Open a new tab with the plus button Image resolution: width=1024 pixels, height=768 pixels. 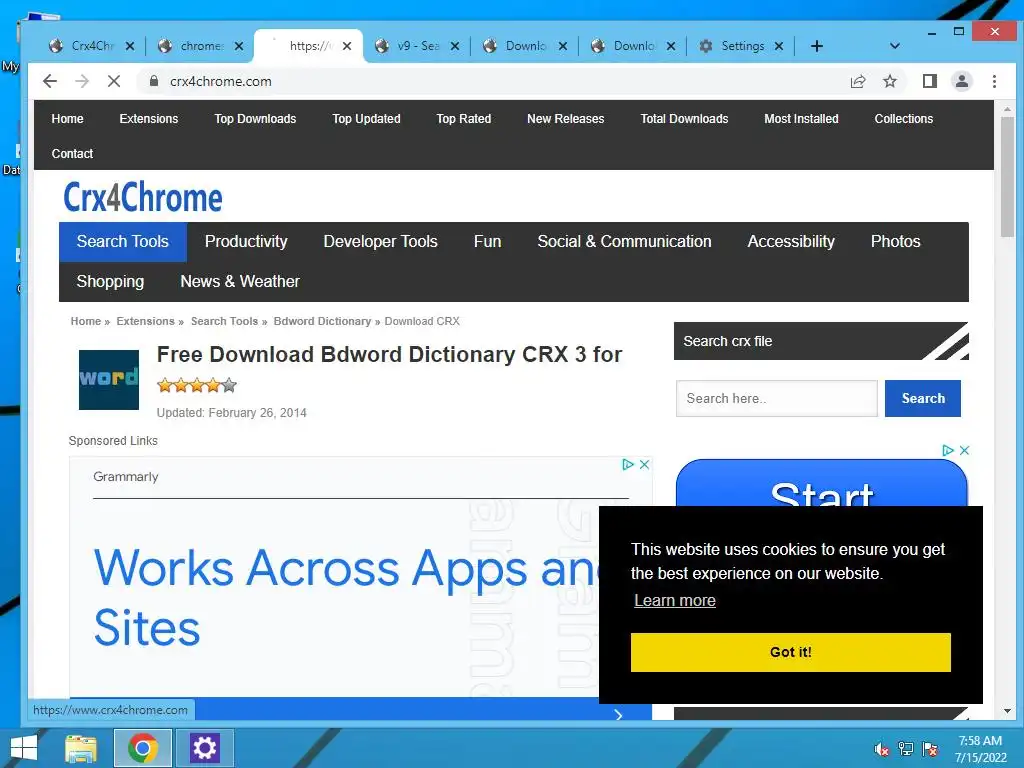816,46
